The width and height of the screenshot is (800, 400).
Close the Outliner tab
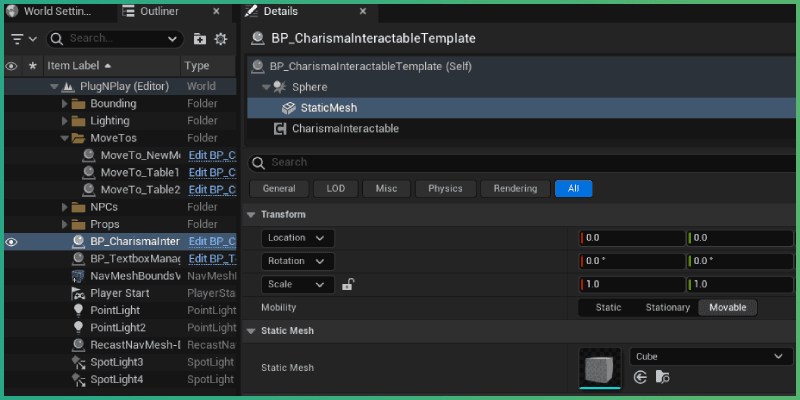pyautogui.click(x=216, y=11)
